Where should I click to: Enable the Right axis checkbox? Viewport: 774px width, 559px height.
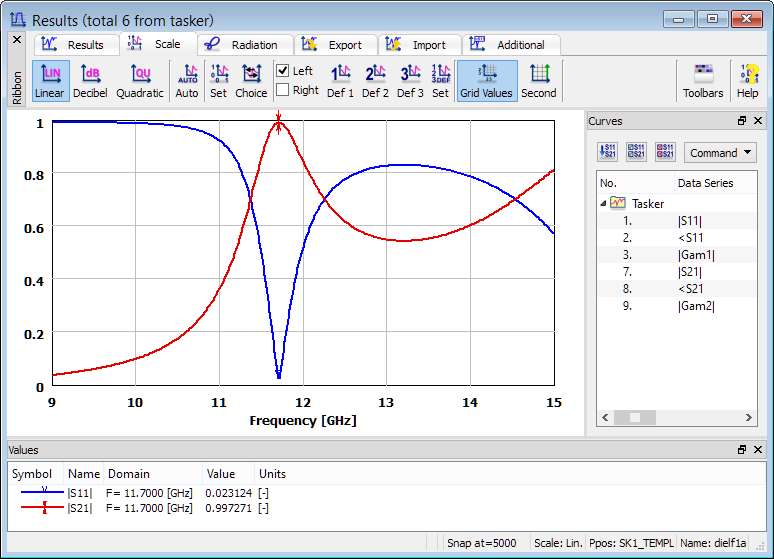[x=283, y=90]
